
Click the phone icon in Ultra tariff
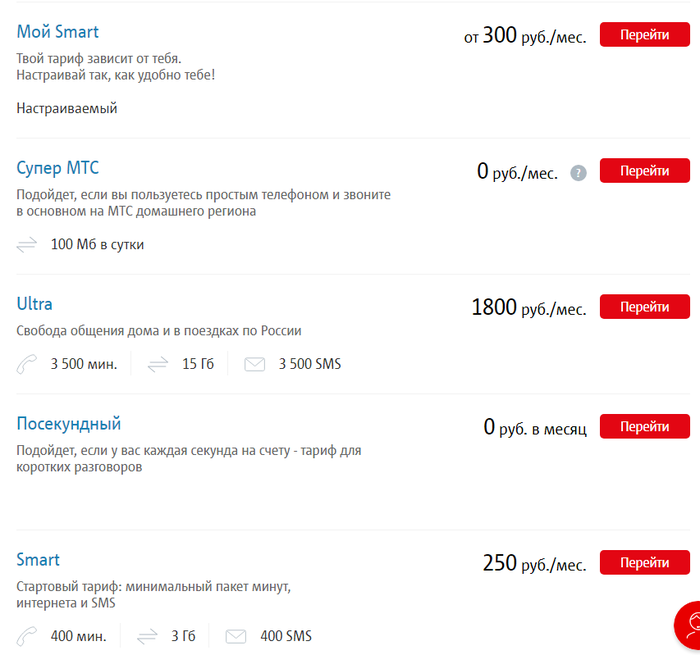(27, 364)
